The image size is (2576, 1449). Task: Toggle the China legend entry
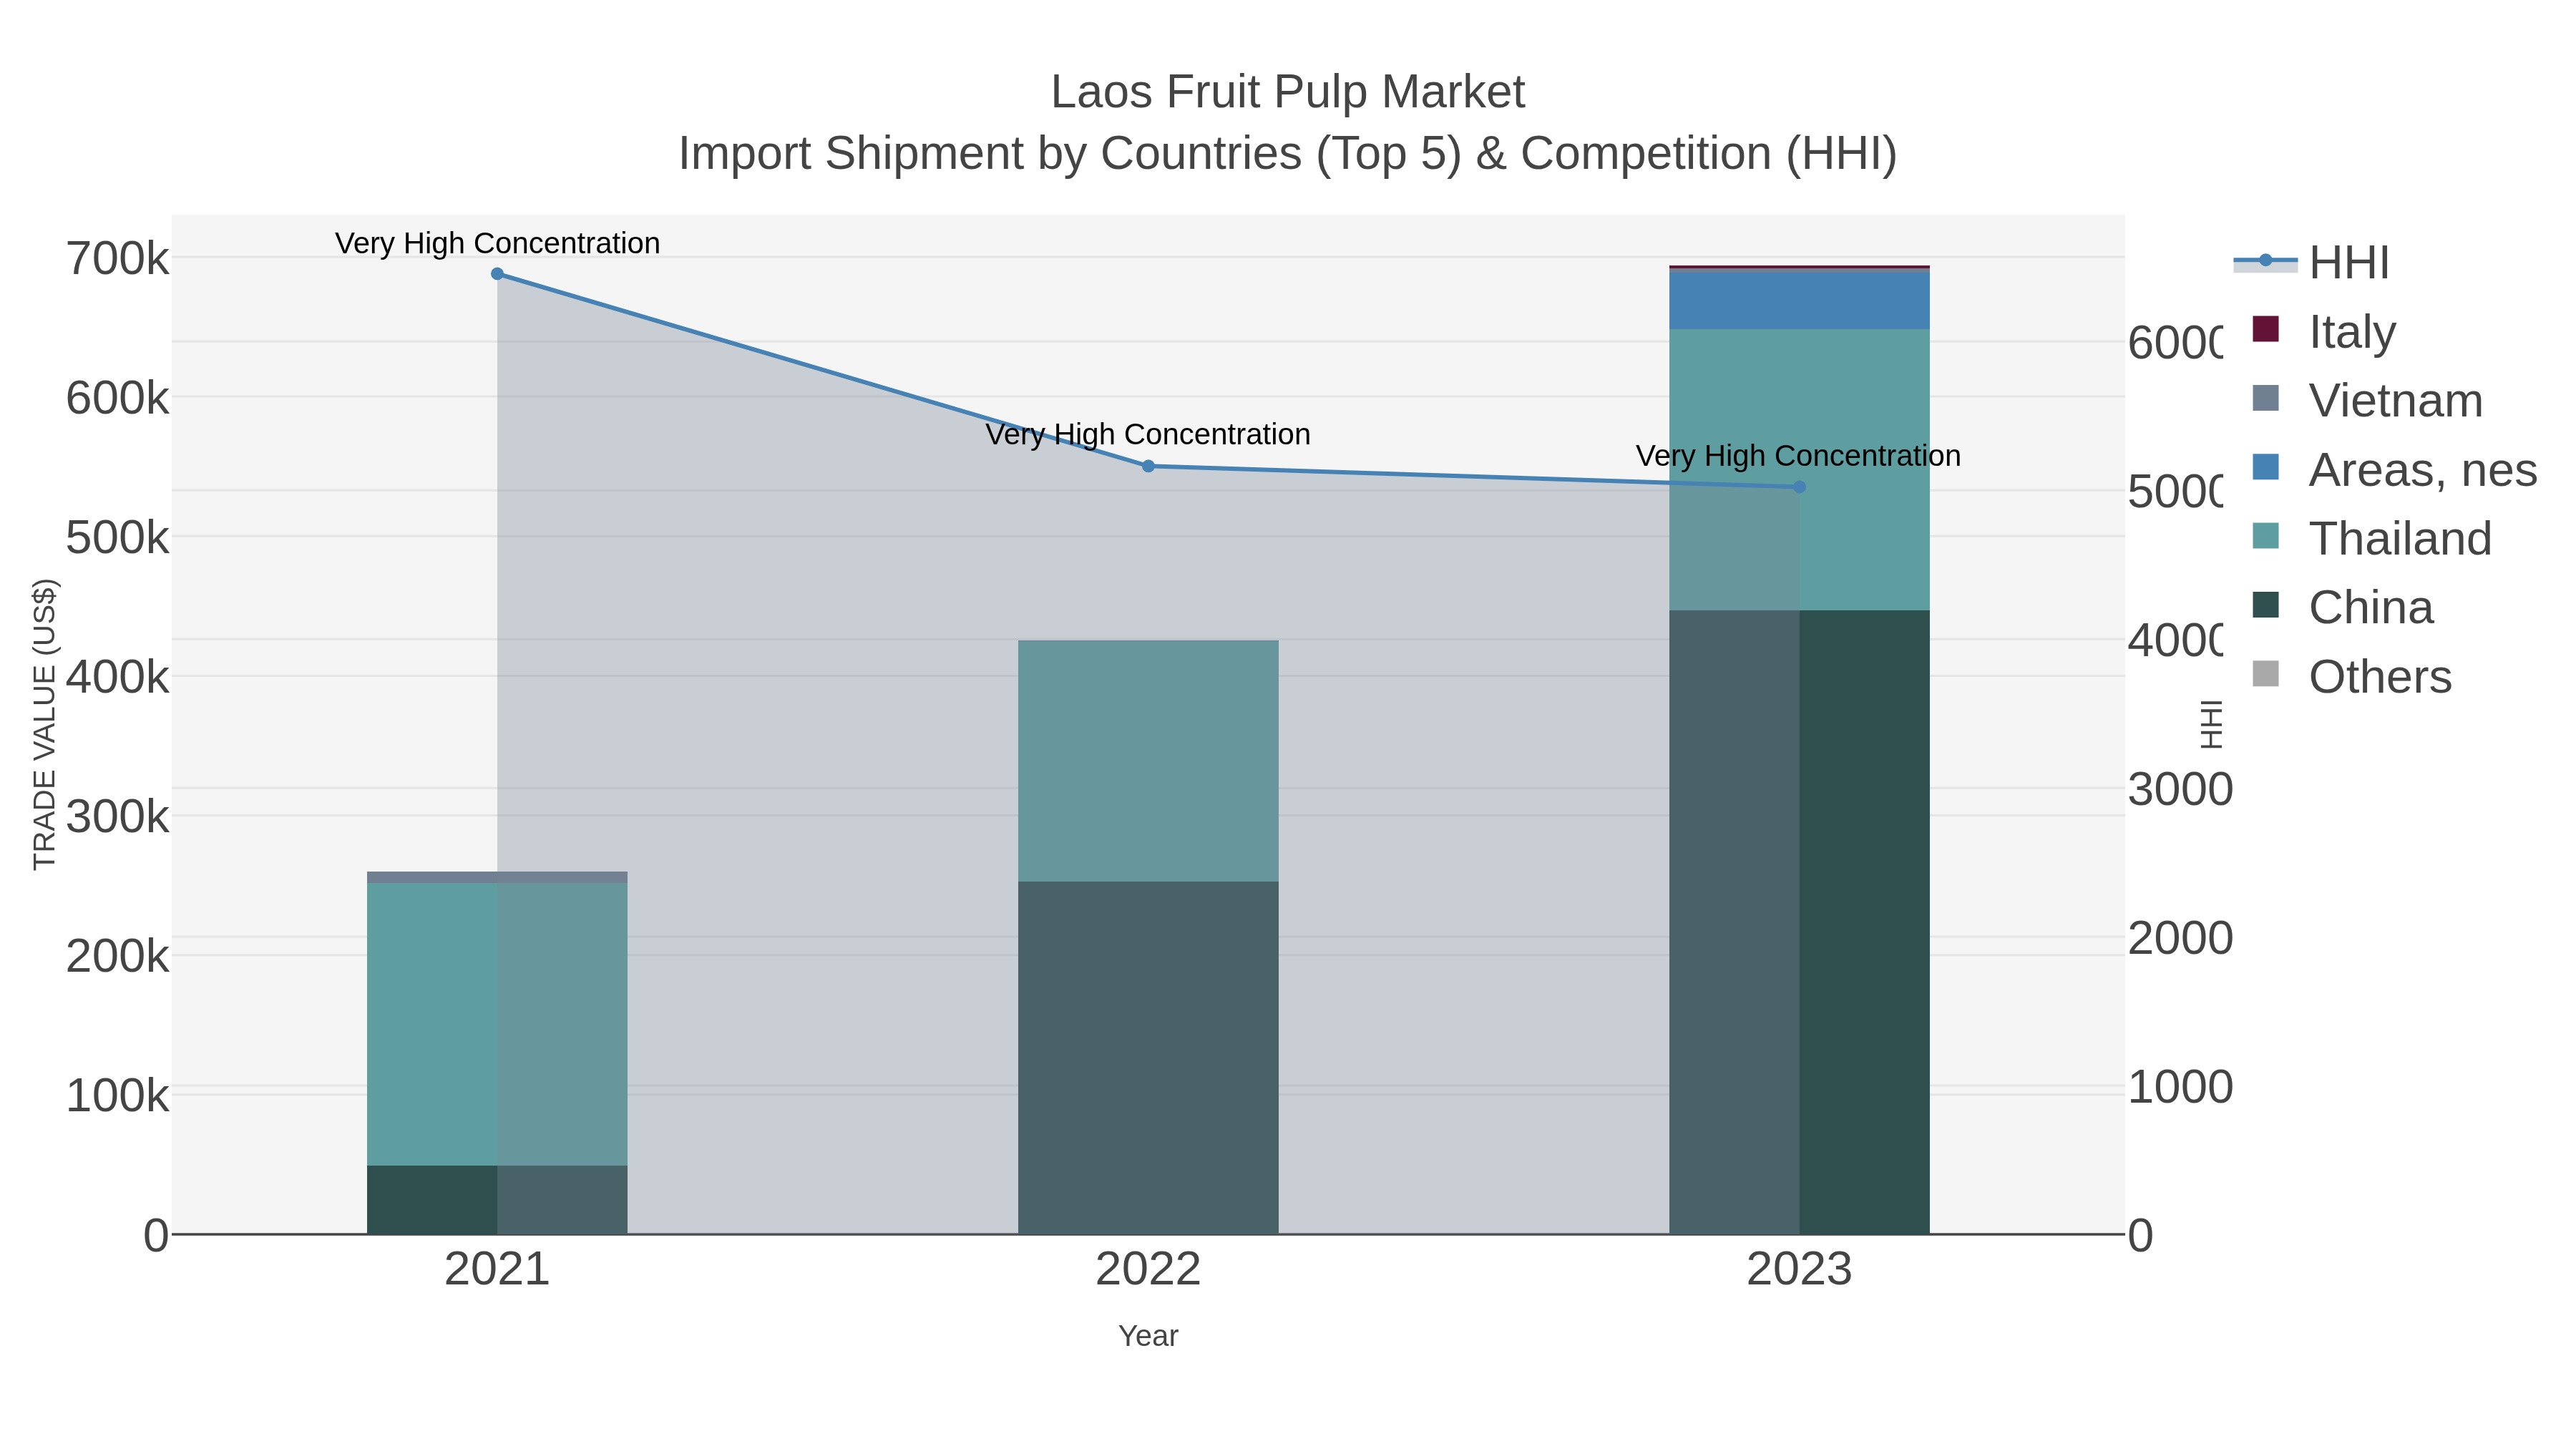[2342, 607]
